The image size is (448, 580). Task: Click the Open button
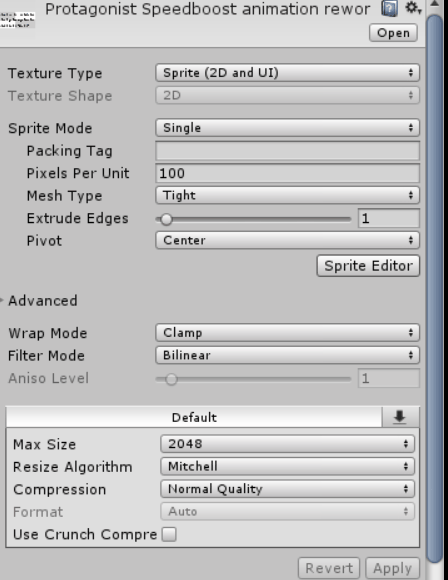tap(393, 33)
